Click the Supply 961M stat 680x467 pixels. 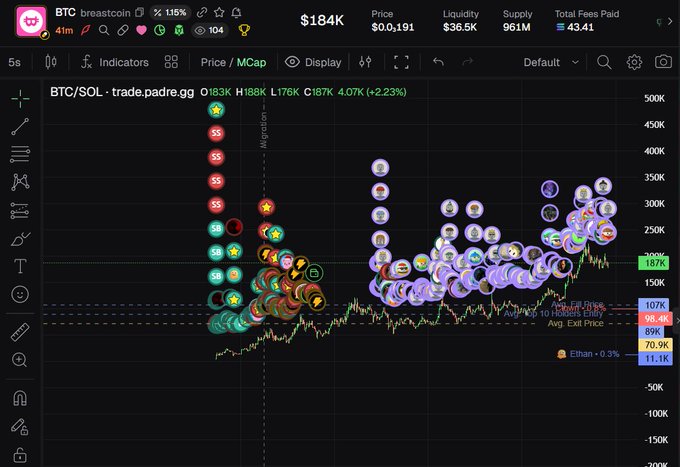pyautogui.click(x=517, y=21)
